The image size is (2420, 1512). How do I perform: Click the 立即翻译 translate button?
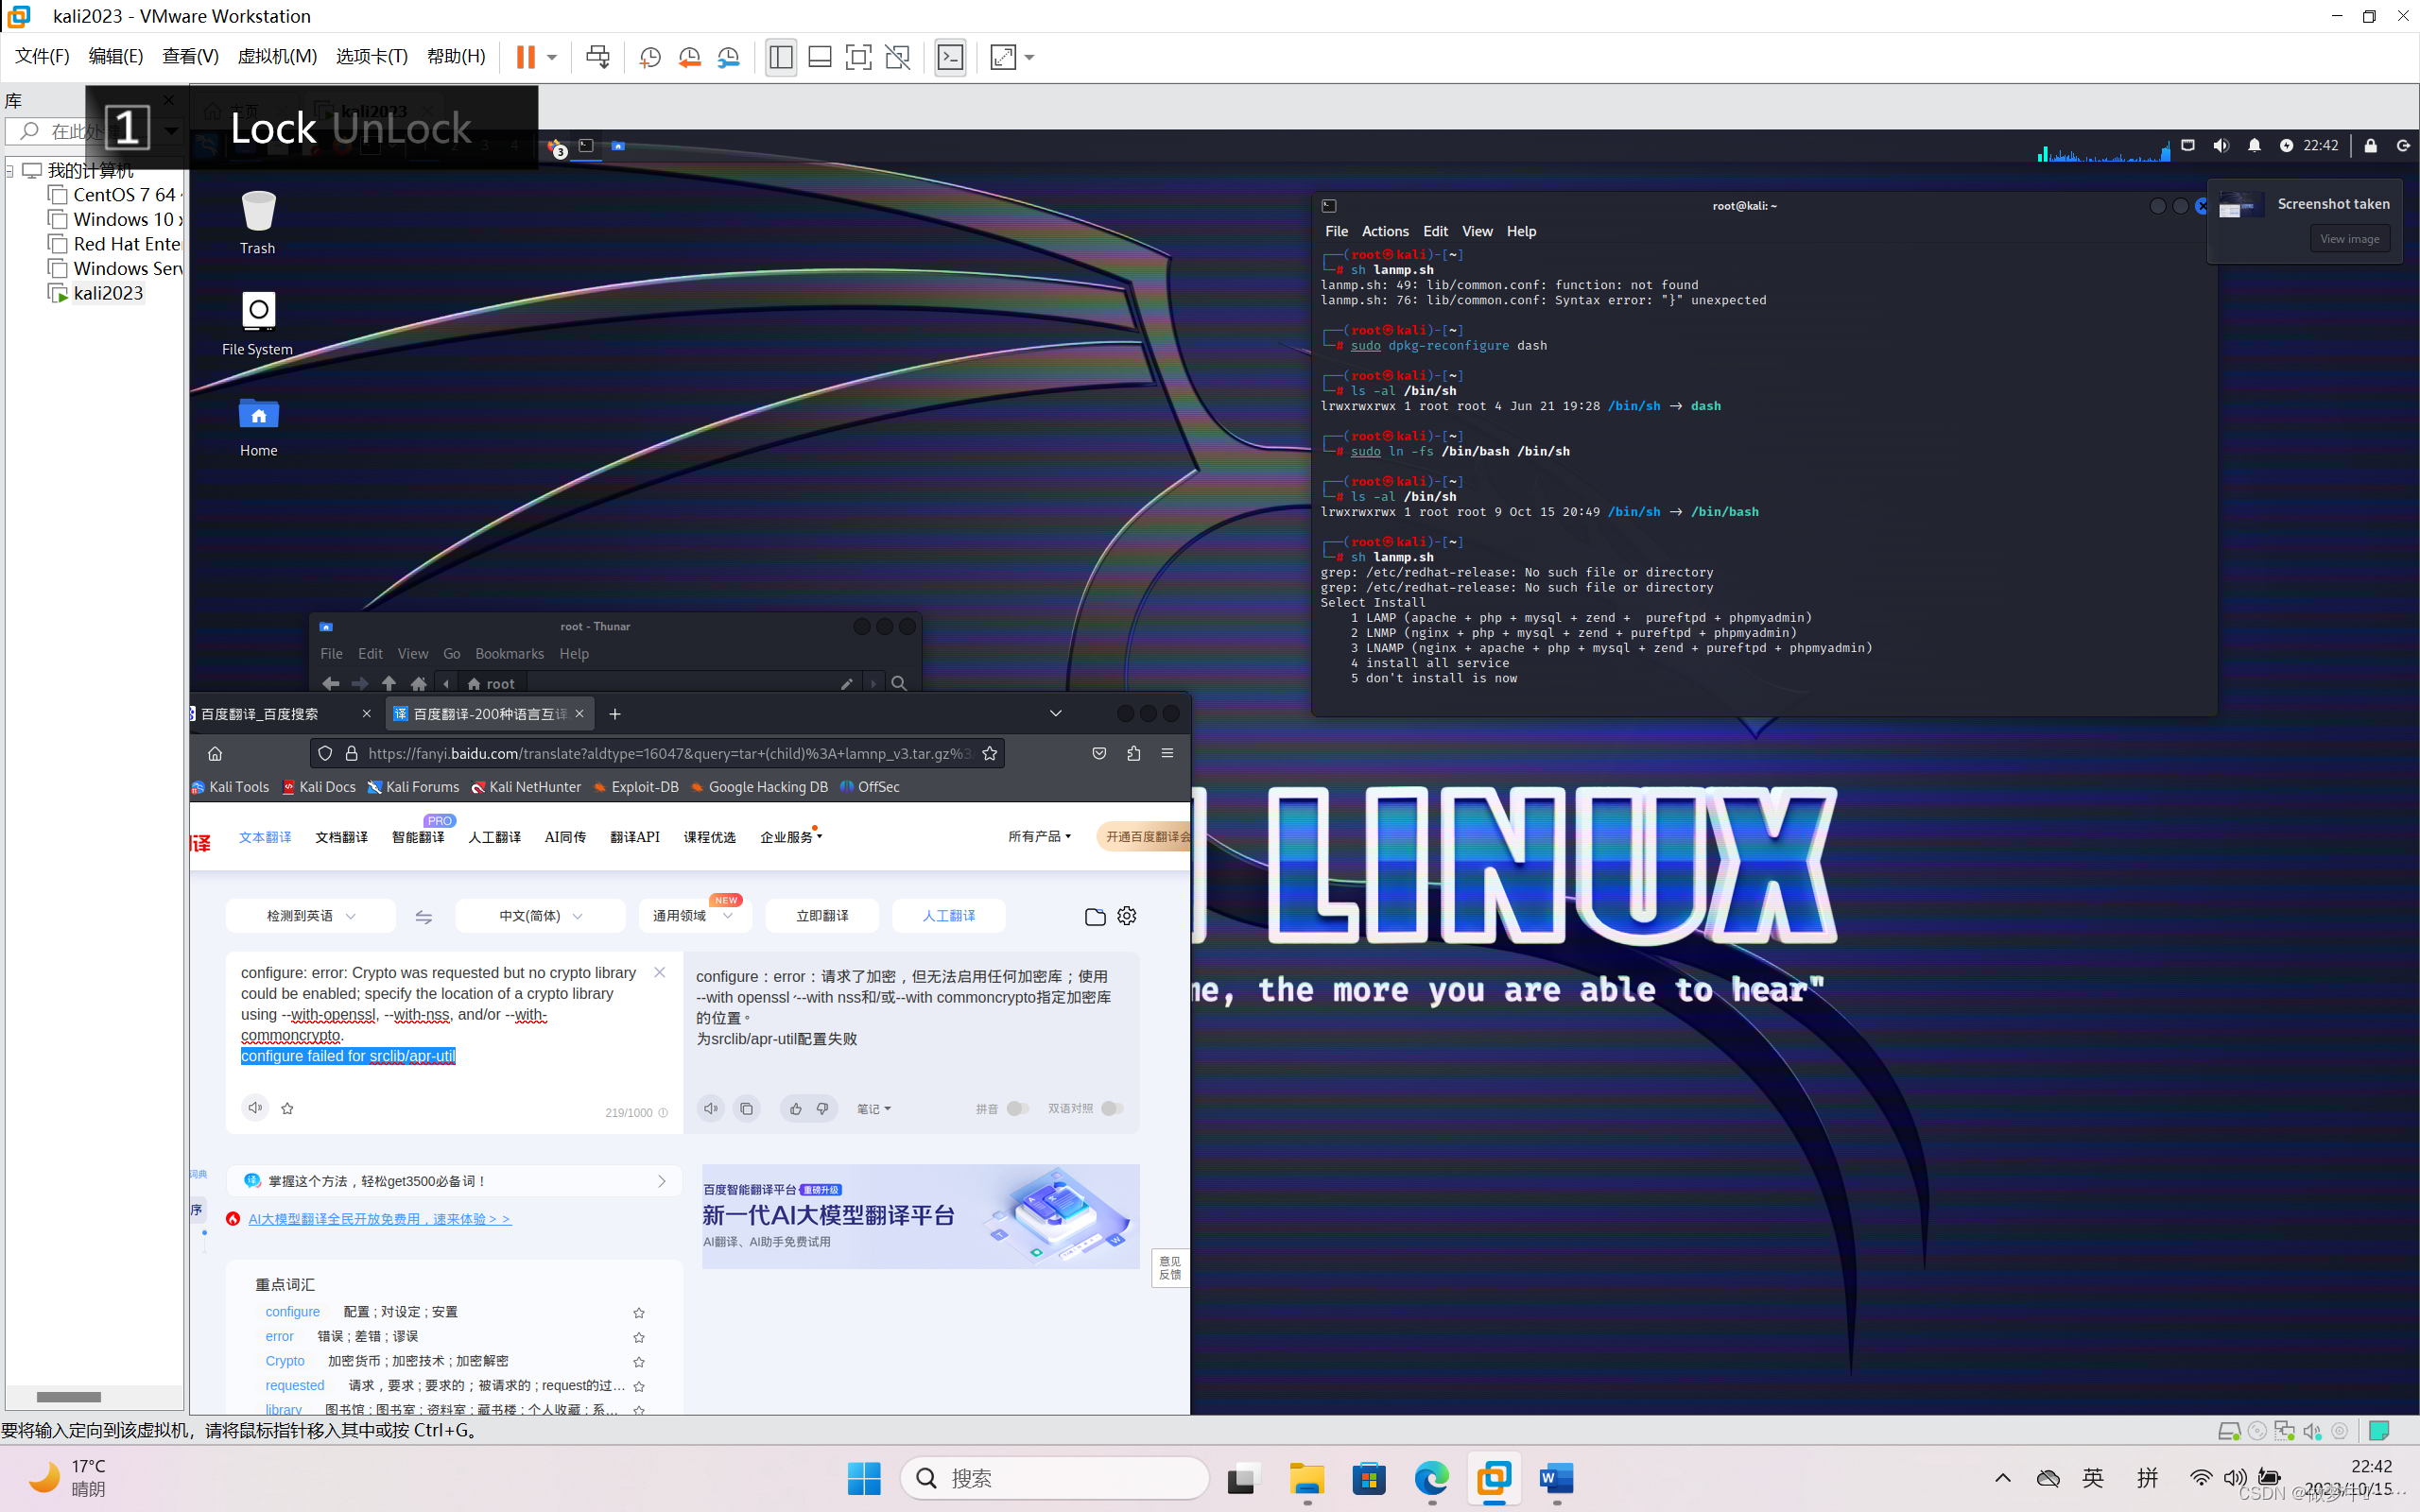822,916
